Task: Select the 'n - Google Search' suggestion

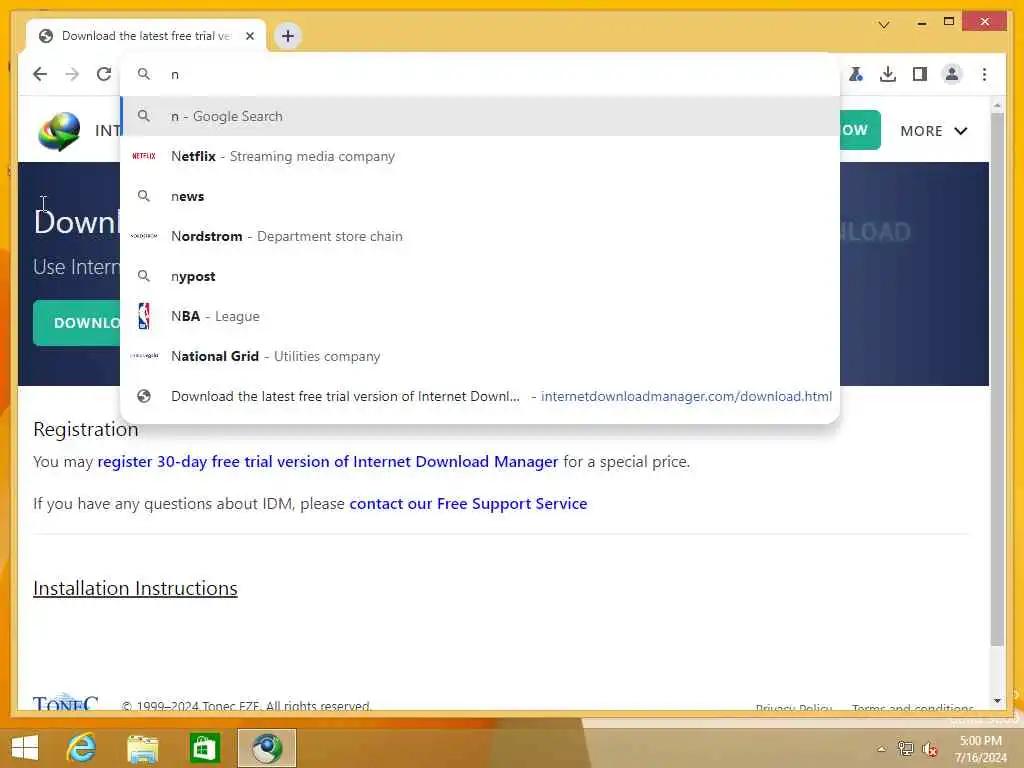Action: tap(480, 116)
